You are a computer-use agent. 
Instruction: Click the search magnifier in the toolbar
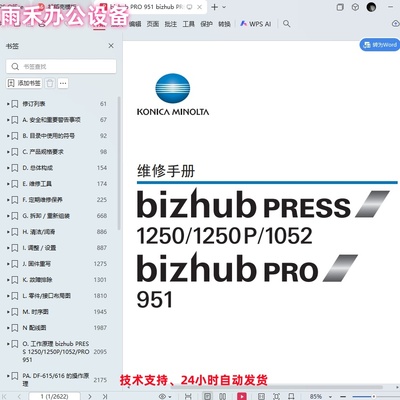click(286, 24)
